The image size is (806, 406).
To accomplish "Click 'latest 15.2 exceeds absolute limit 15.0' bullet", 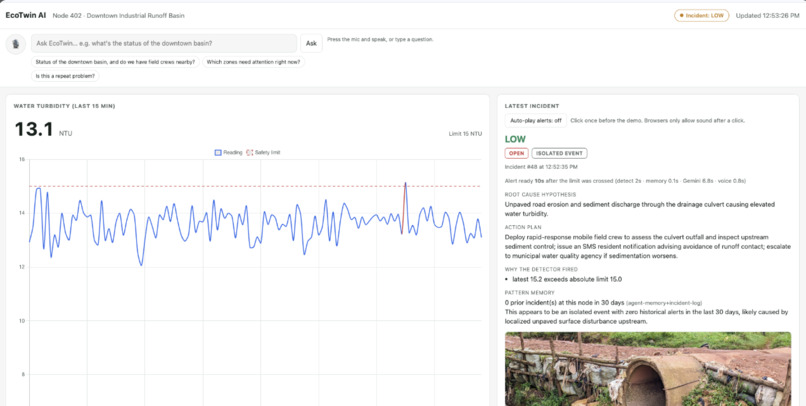I will (567, 279).
